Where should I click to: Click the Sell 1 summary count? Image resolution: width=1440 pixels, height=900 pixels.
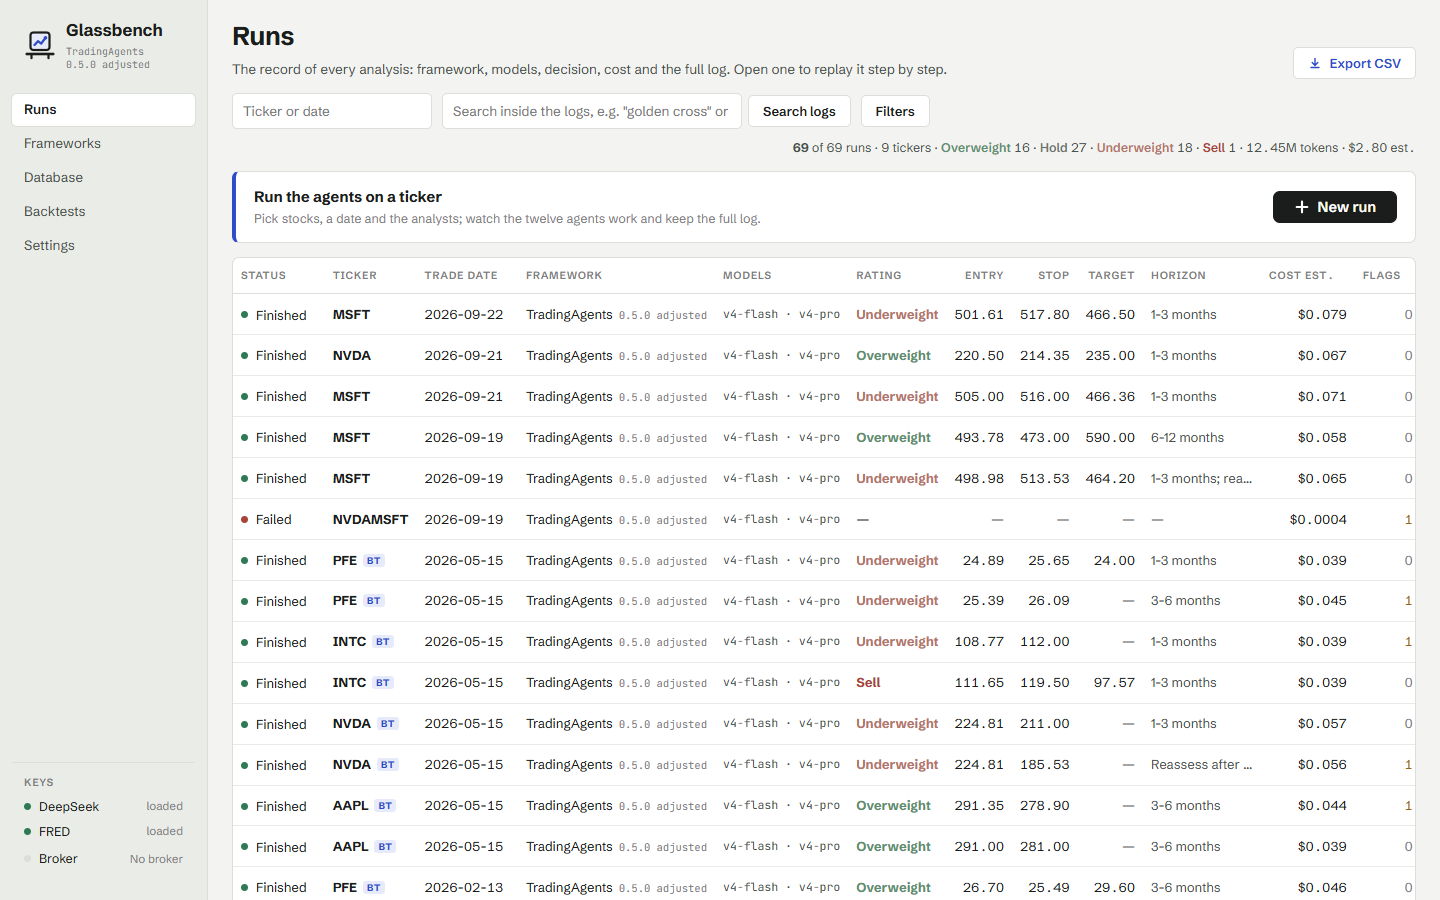1219,148
